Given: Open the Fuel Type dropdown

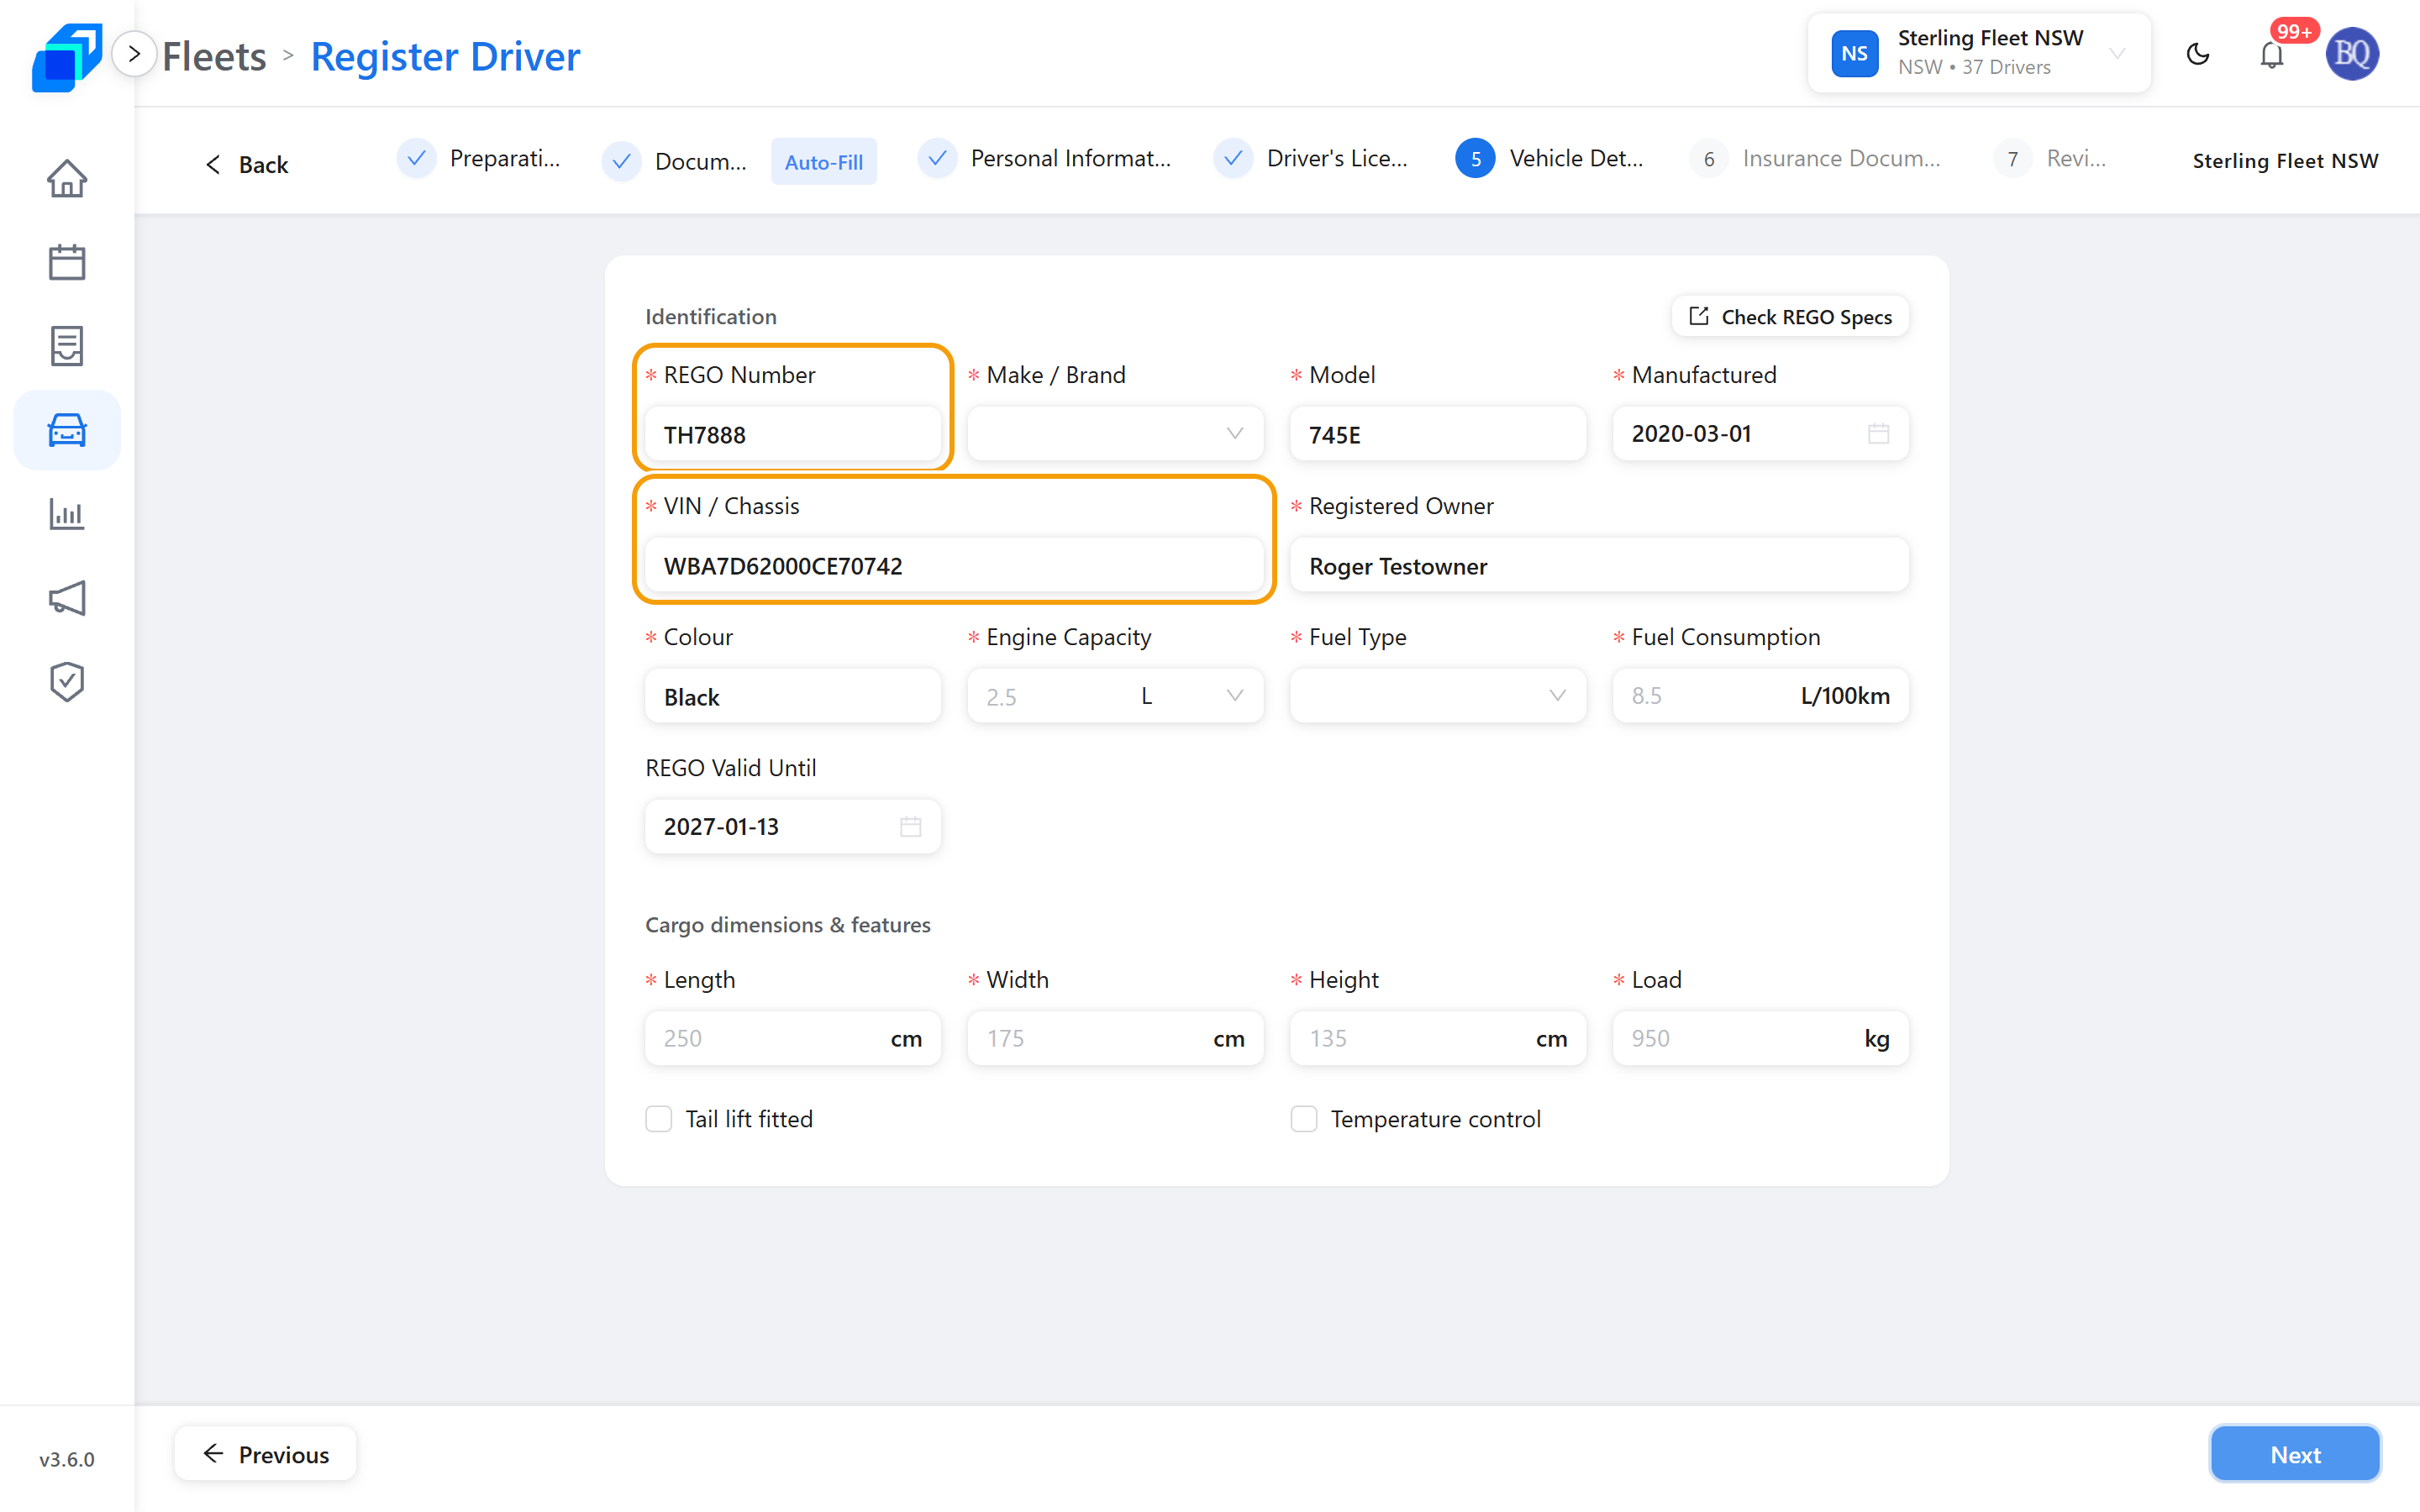Looking at the screenshot, I should [x=1438, y=695].
